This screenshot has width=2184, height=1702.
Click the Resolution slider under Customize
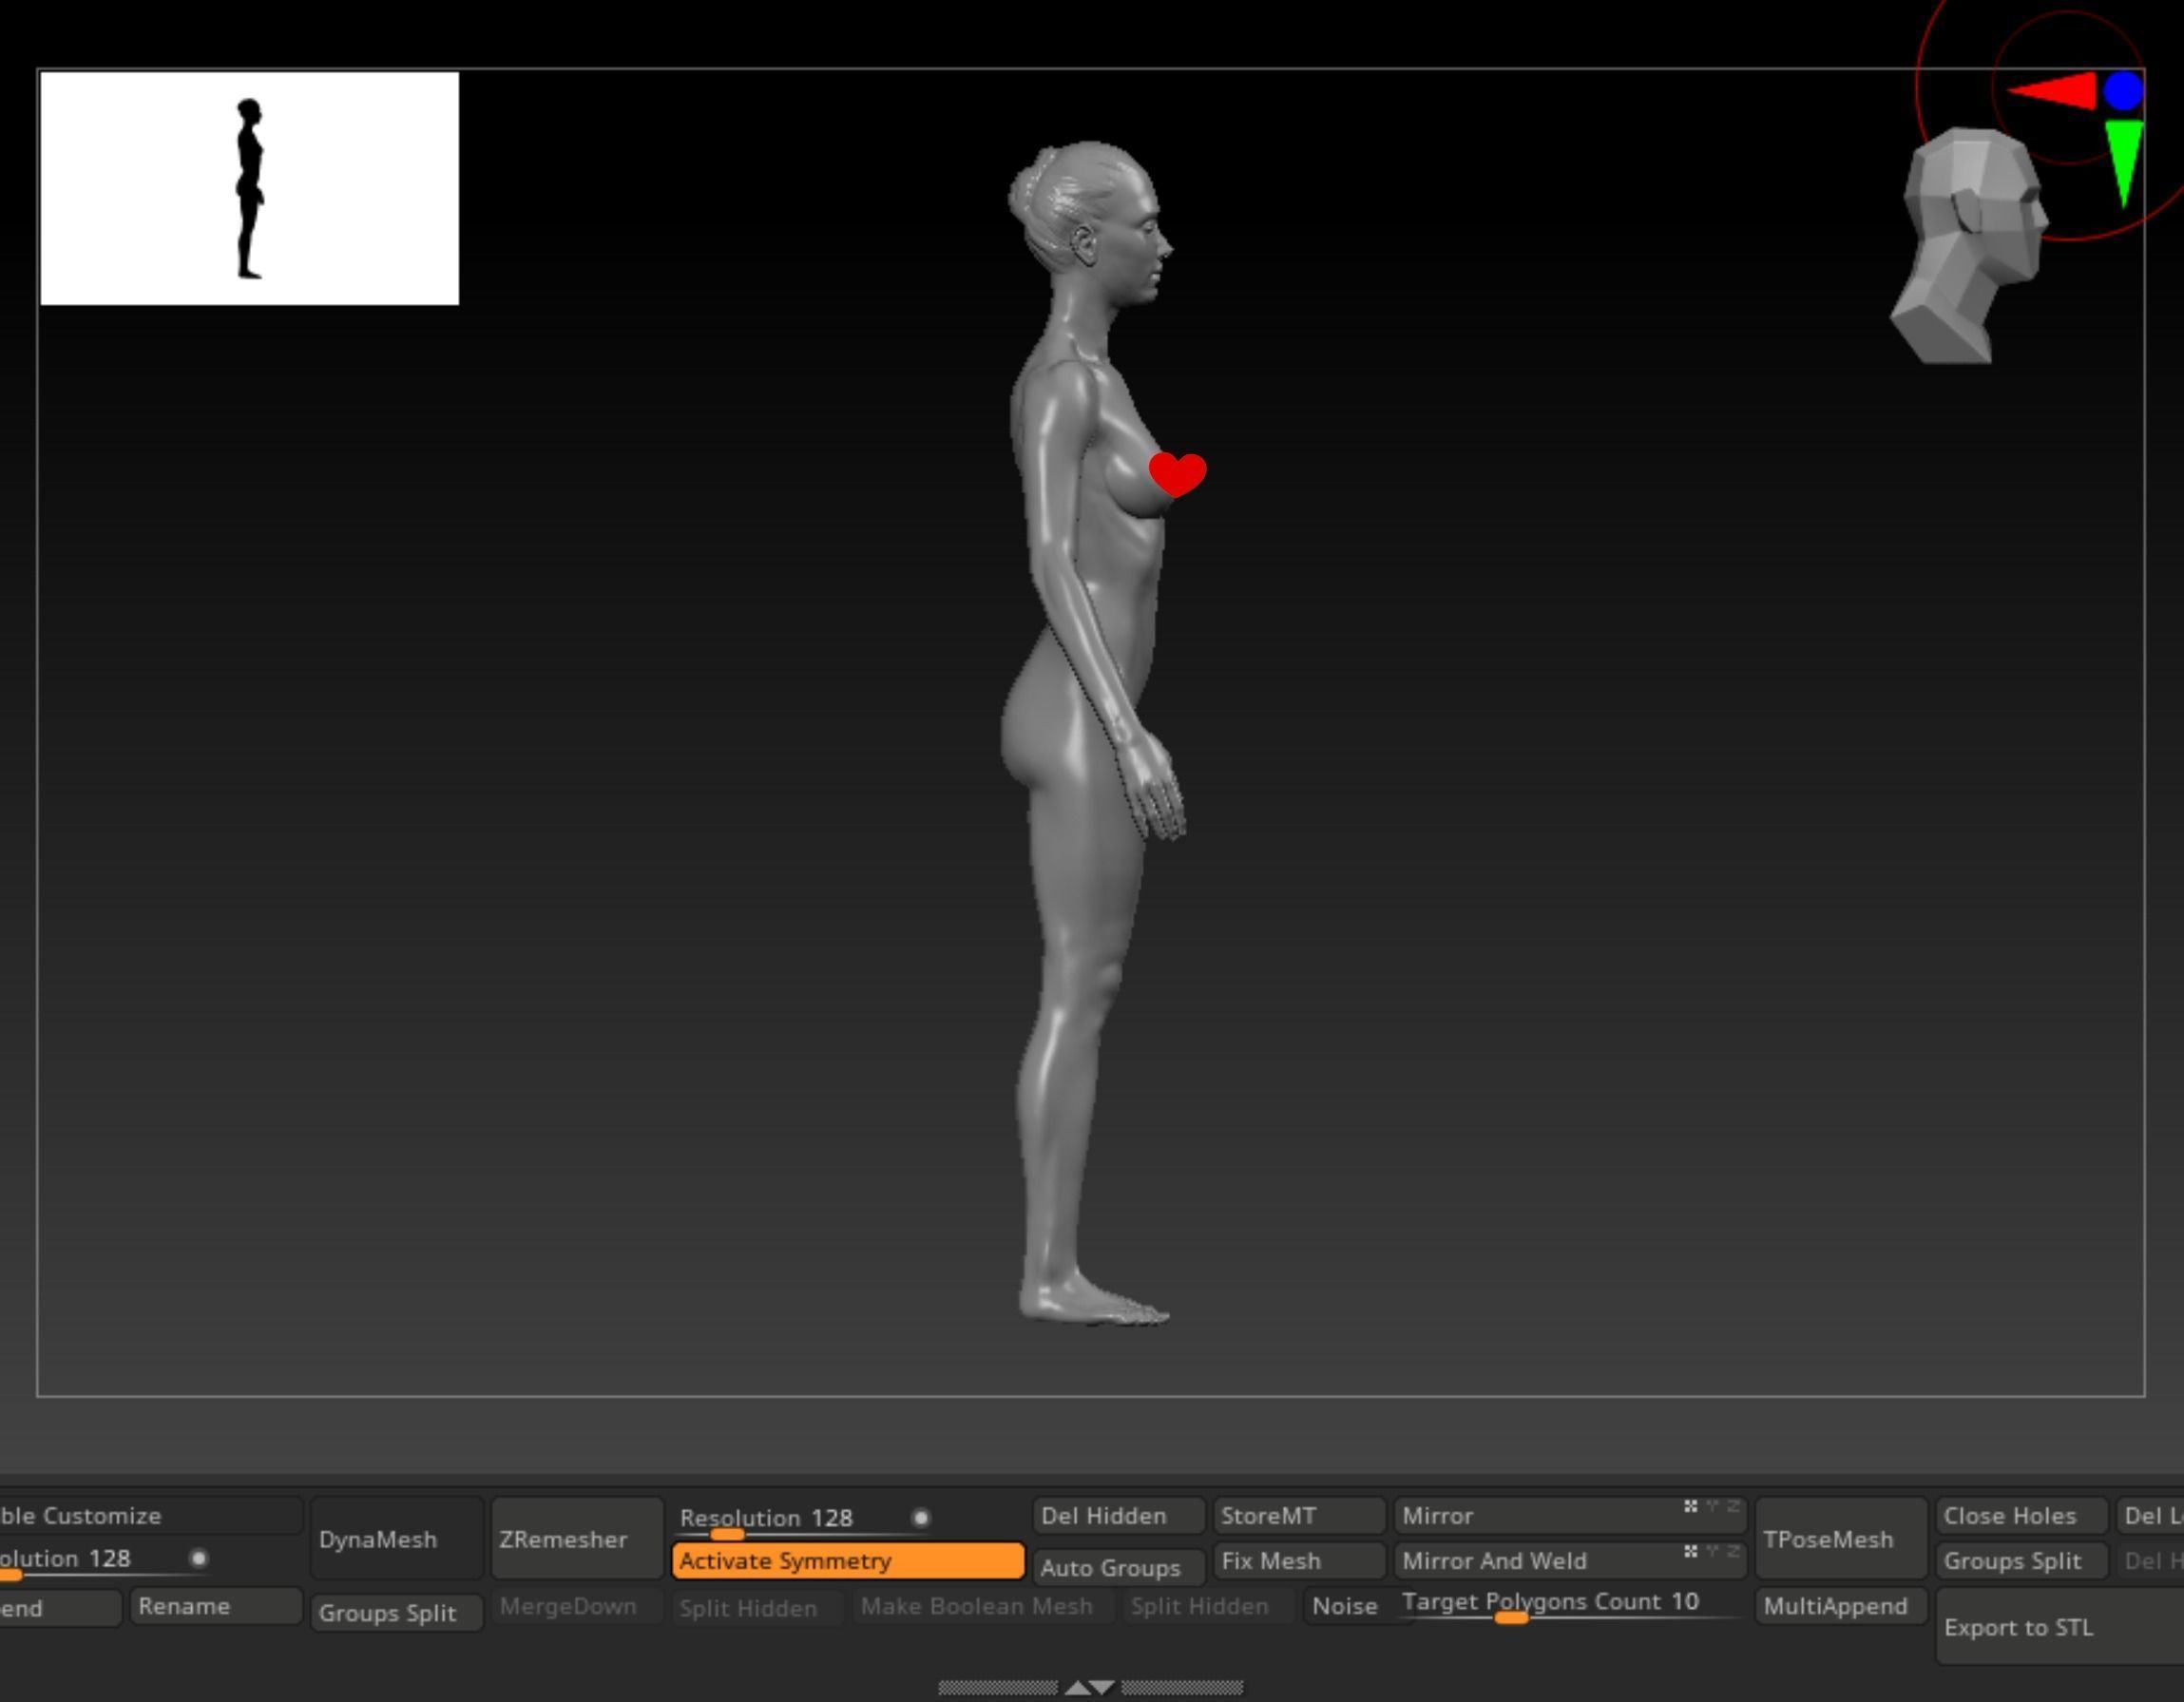click(105, 1562)
